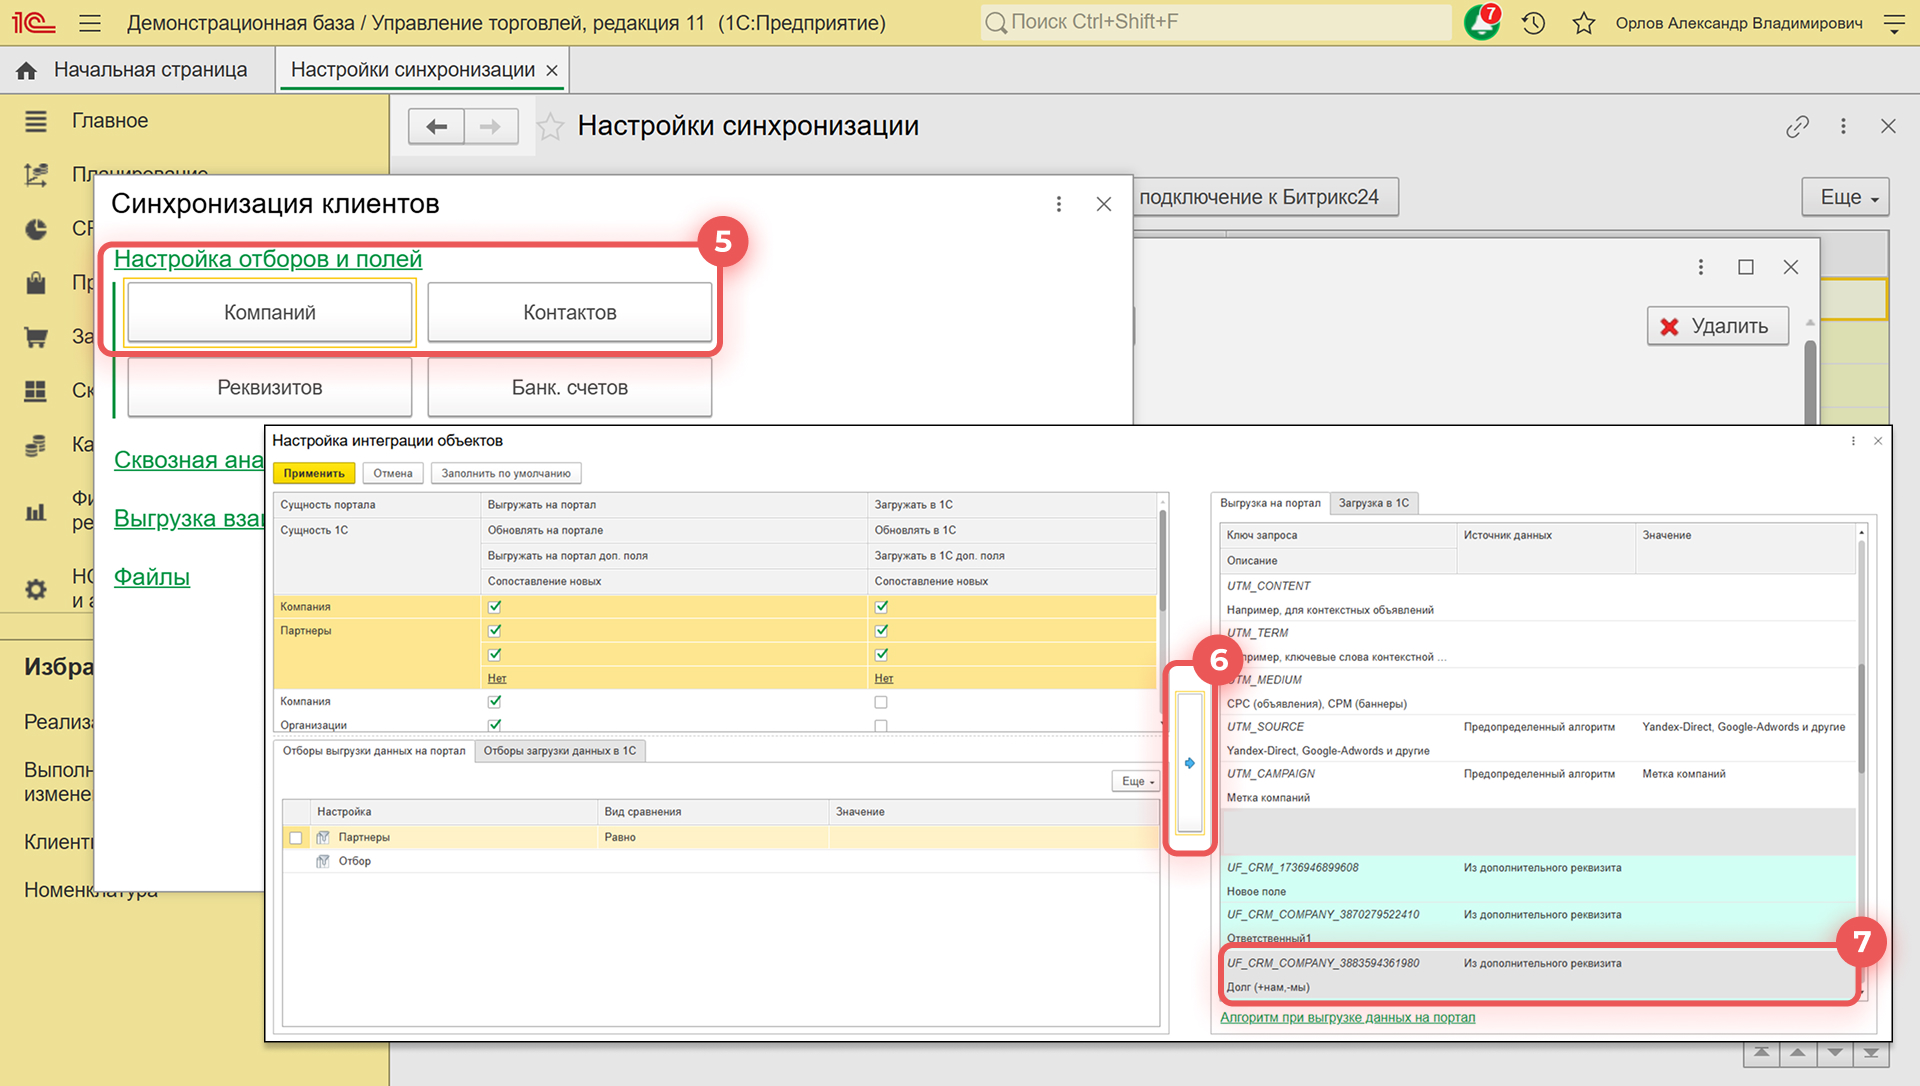The height and width of the screenshot is (1086, 1920).
Task: Open the window options menu at top right
Action: (x=1894, y=22)
